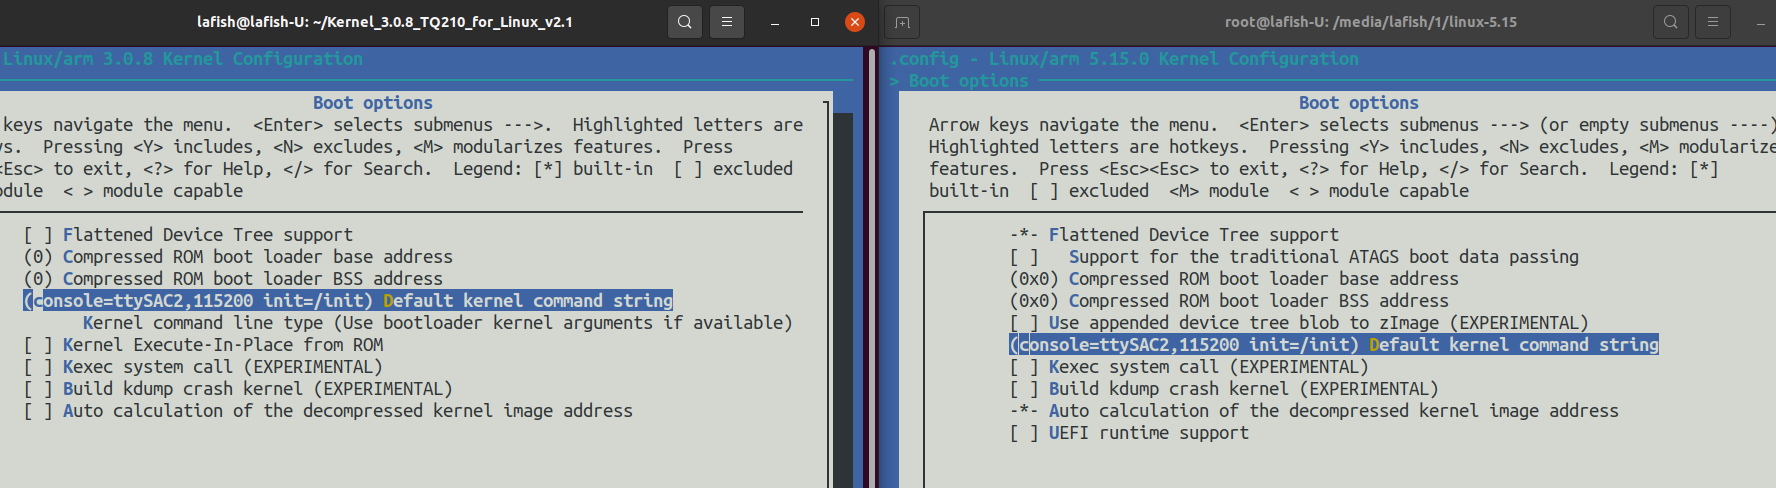
Task: Click the Boot options breadcrumb in 5.15.0 config
Action: pos(967,81)
